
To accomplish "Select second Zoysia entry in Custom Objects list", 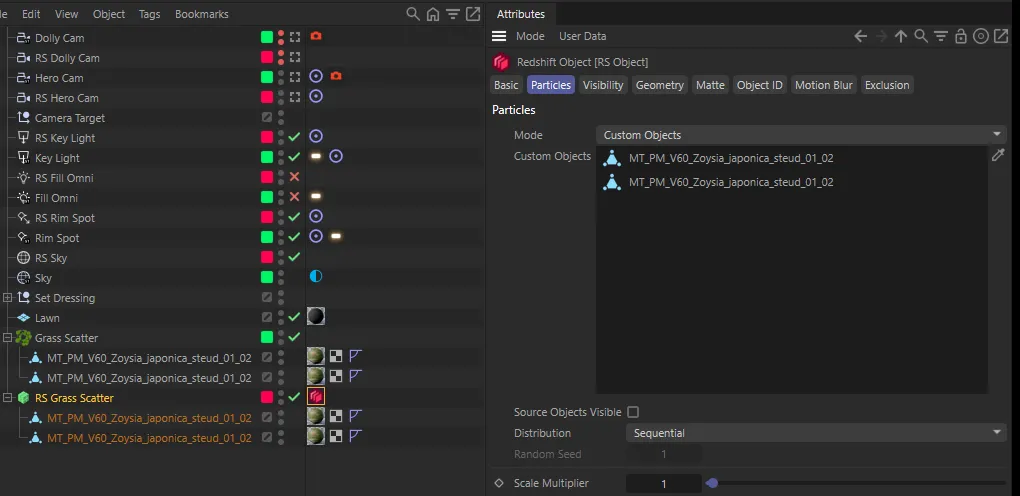I will point(731,182).
